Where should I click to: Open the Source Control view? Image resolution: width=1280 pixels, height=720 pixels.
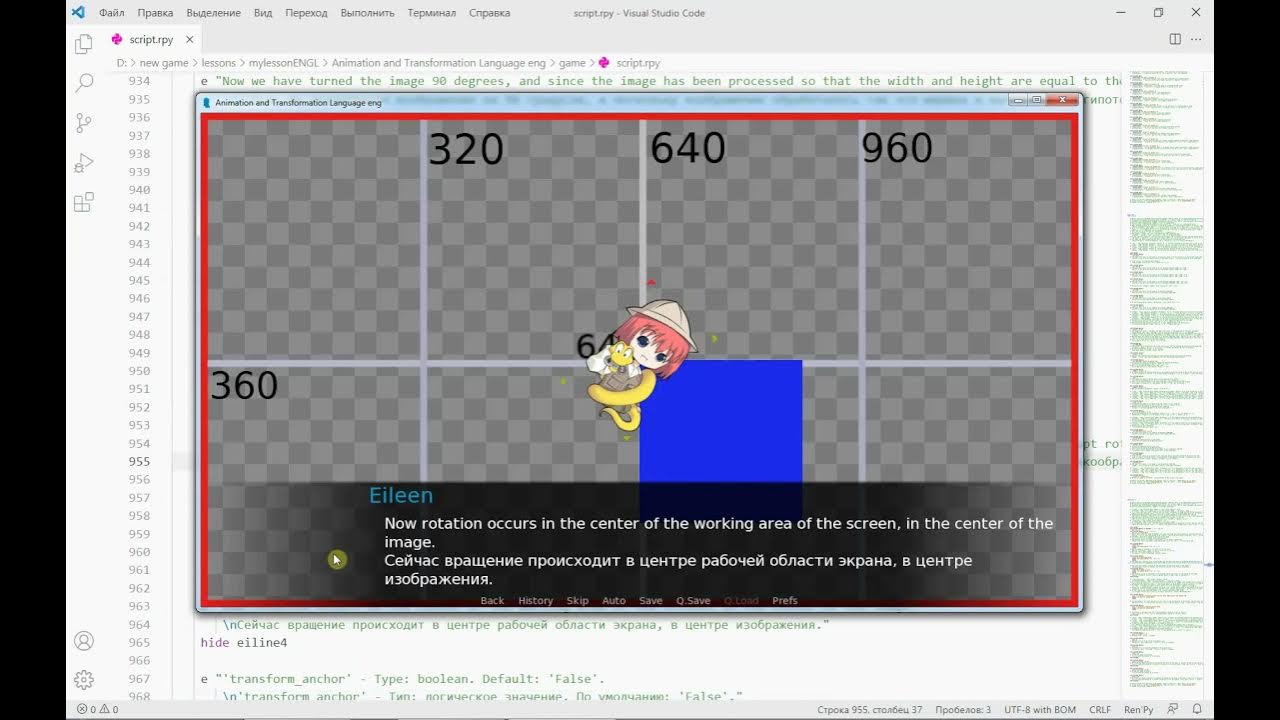(x=84, y=122)
